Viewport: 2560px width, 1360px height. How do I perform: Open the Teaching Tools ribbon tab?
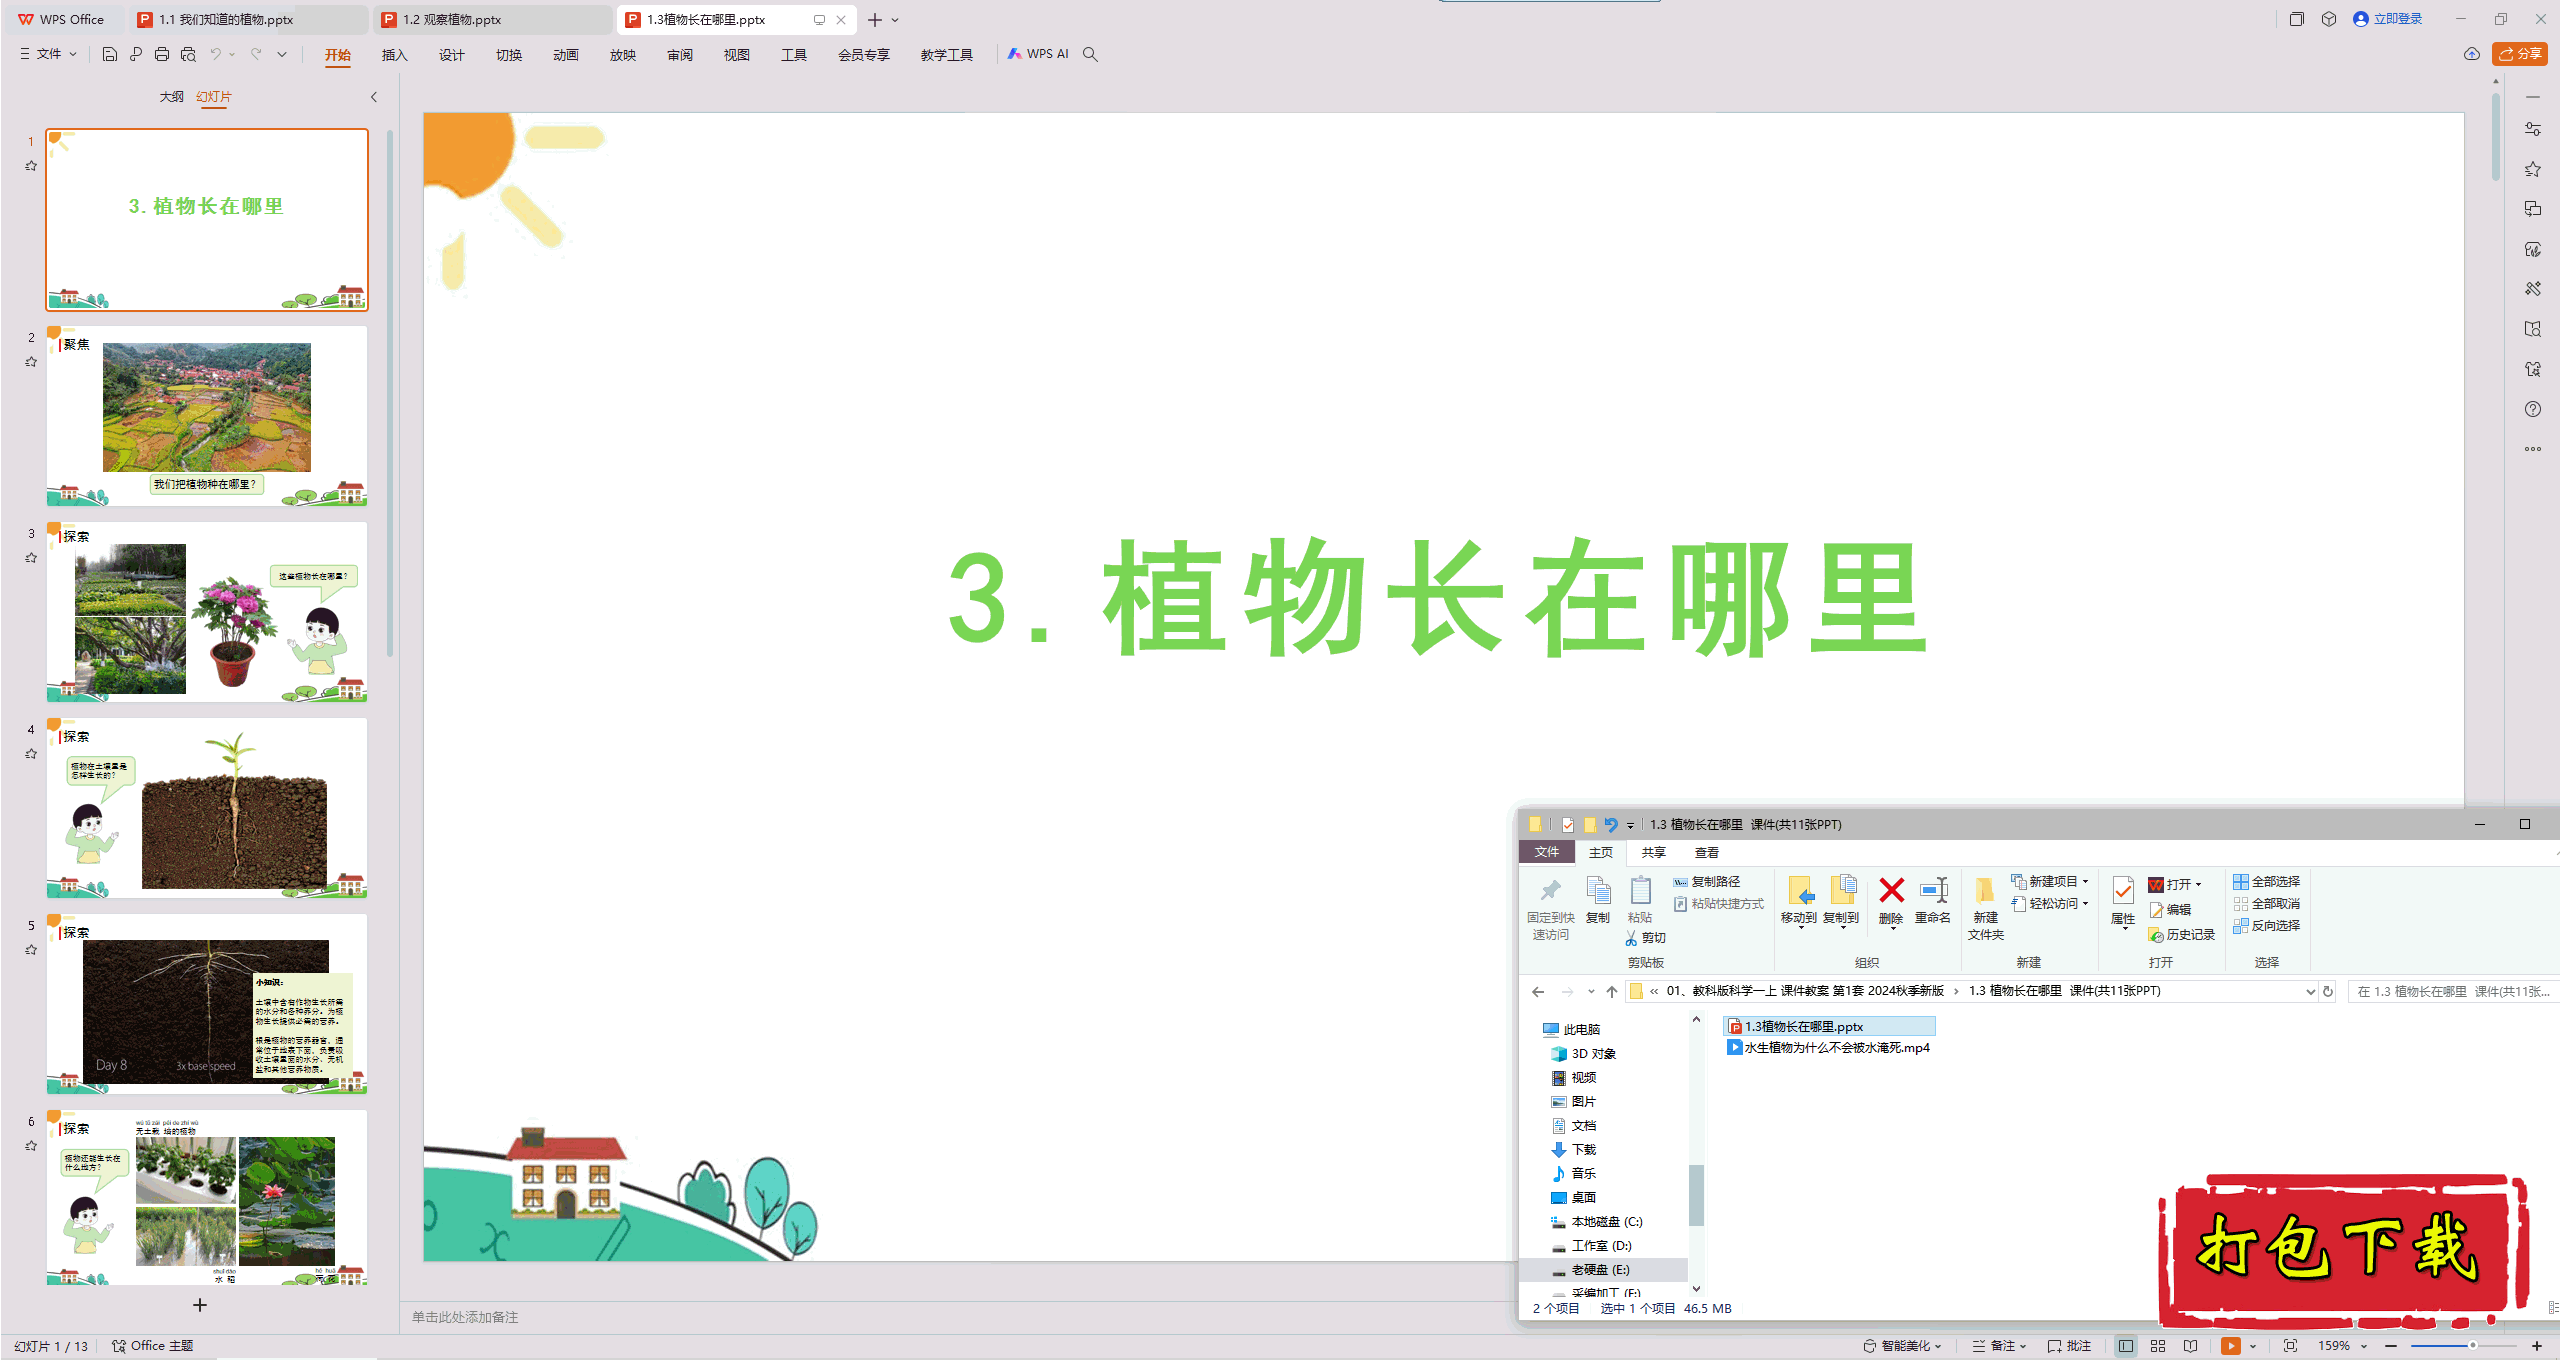(x=947, y=55)
